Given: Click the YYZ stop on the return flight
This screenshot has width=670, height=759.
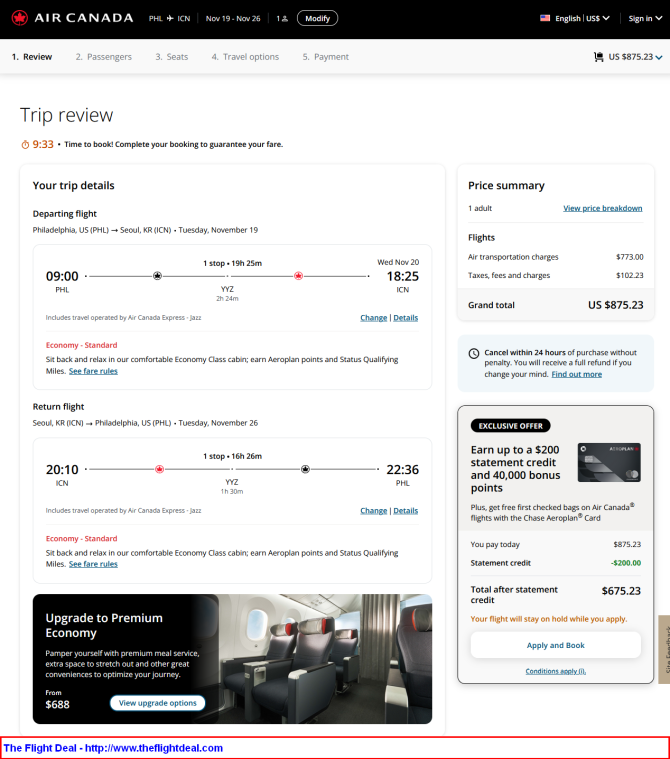Looking at the screenshot, I should point(232,482).
